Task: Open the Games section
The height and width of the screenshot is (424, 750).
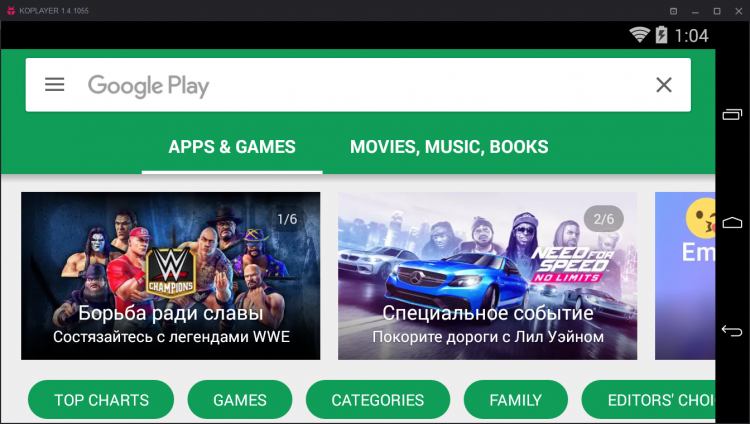Action: tap(240, 400)
